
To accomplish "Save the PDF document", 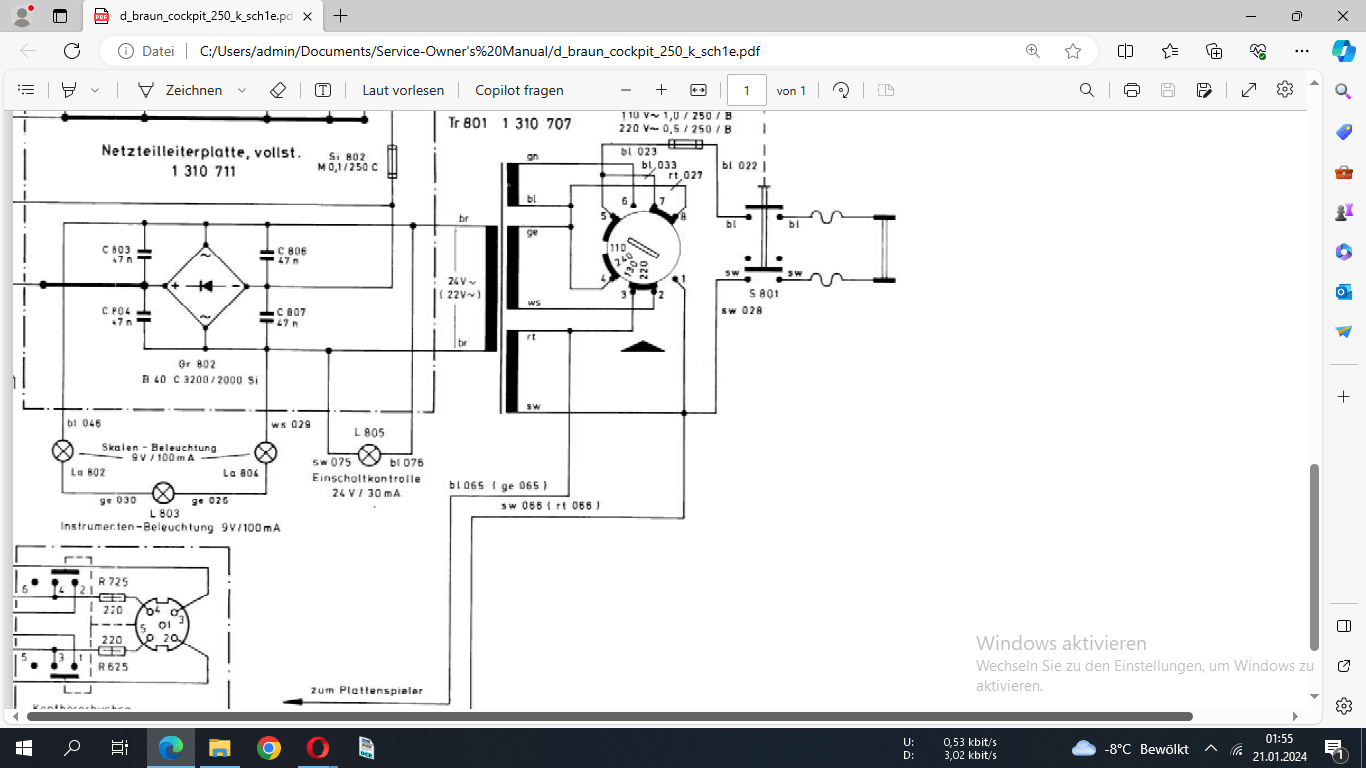I will [1168, 90].
